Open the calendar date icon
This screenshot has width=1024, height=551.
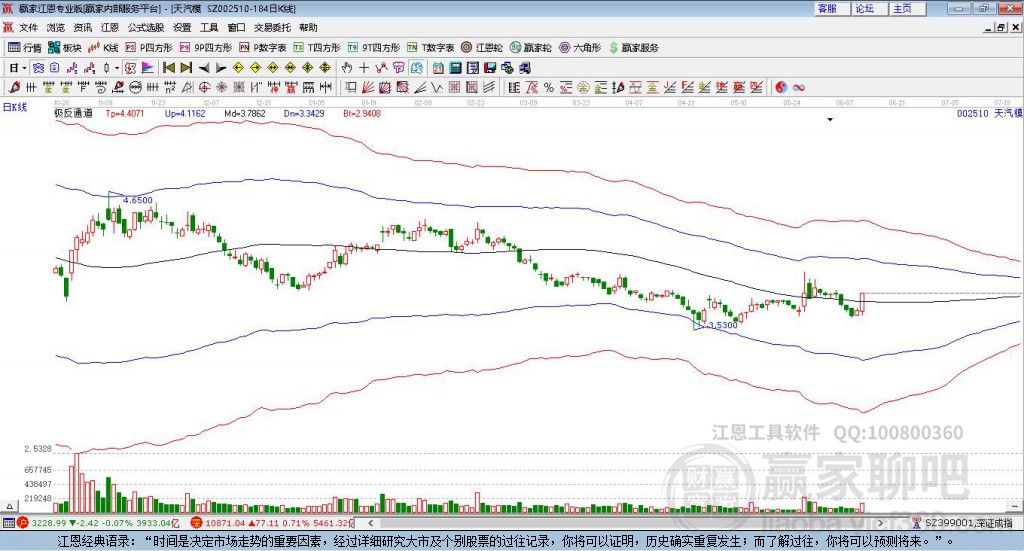[x=438, y=68]
